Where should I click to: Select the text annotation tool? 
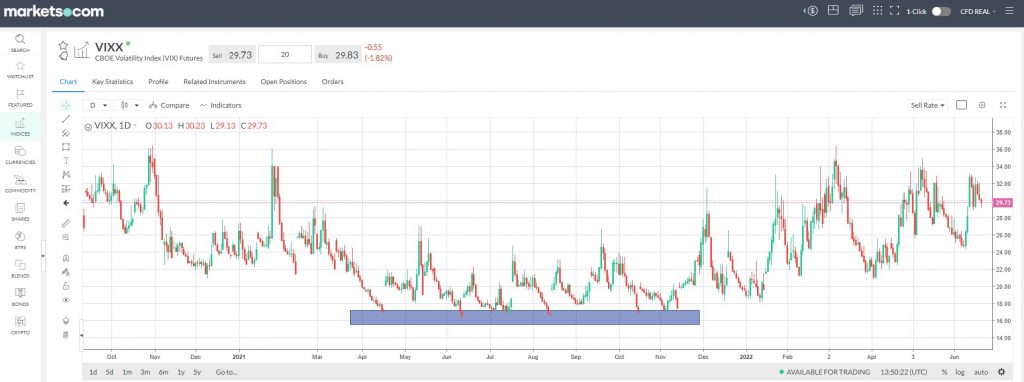[65, 161]
